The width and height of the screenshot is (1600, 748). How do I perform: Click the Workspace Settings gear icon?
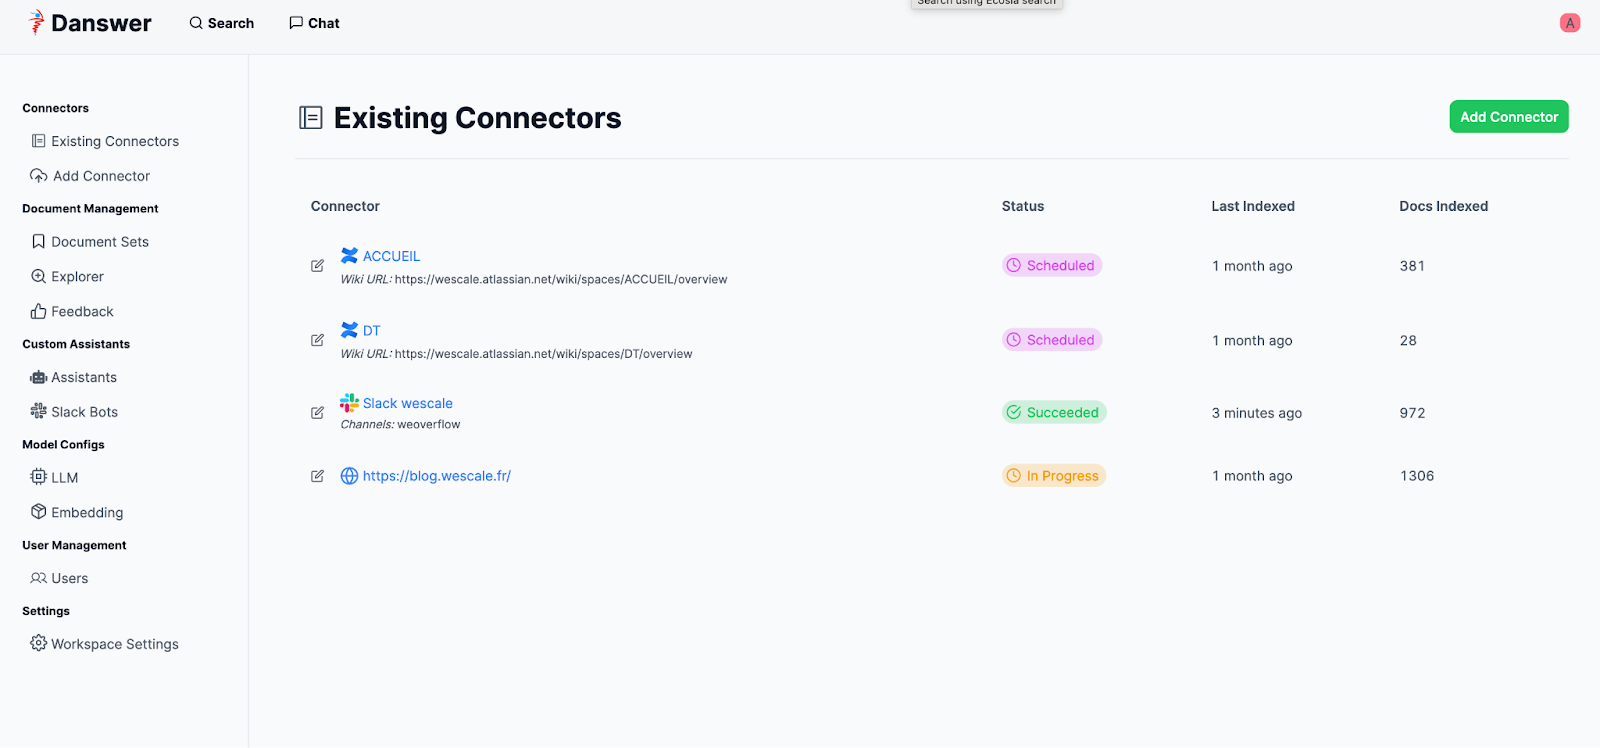38,643
